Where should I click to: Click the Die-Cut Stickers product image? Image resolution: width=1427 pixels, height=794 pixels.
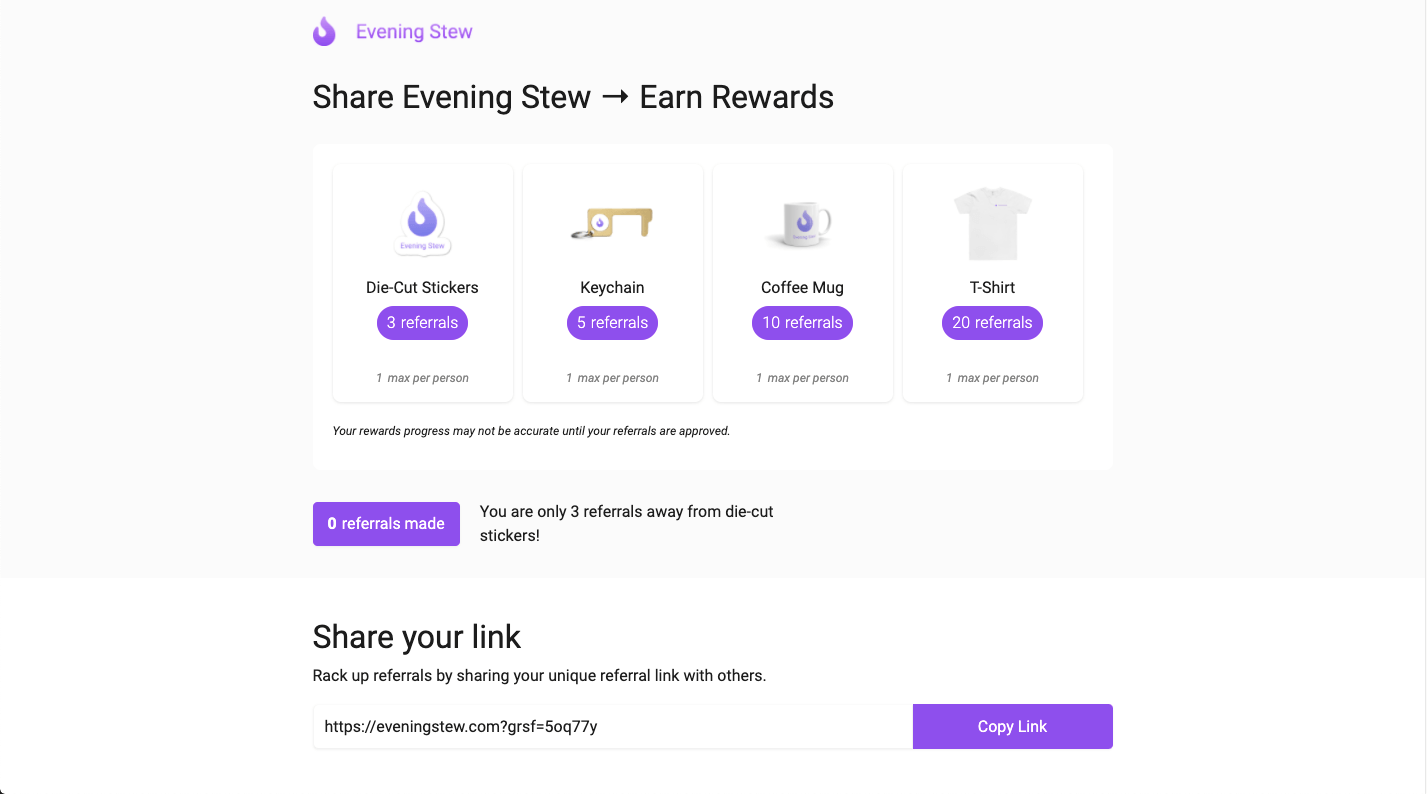[x=422, y=222]
